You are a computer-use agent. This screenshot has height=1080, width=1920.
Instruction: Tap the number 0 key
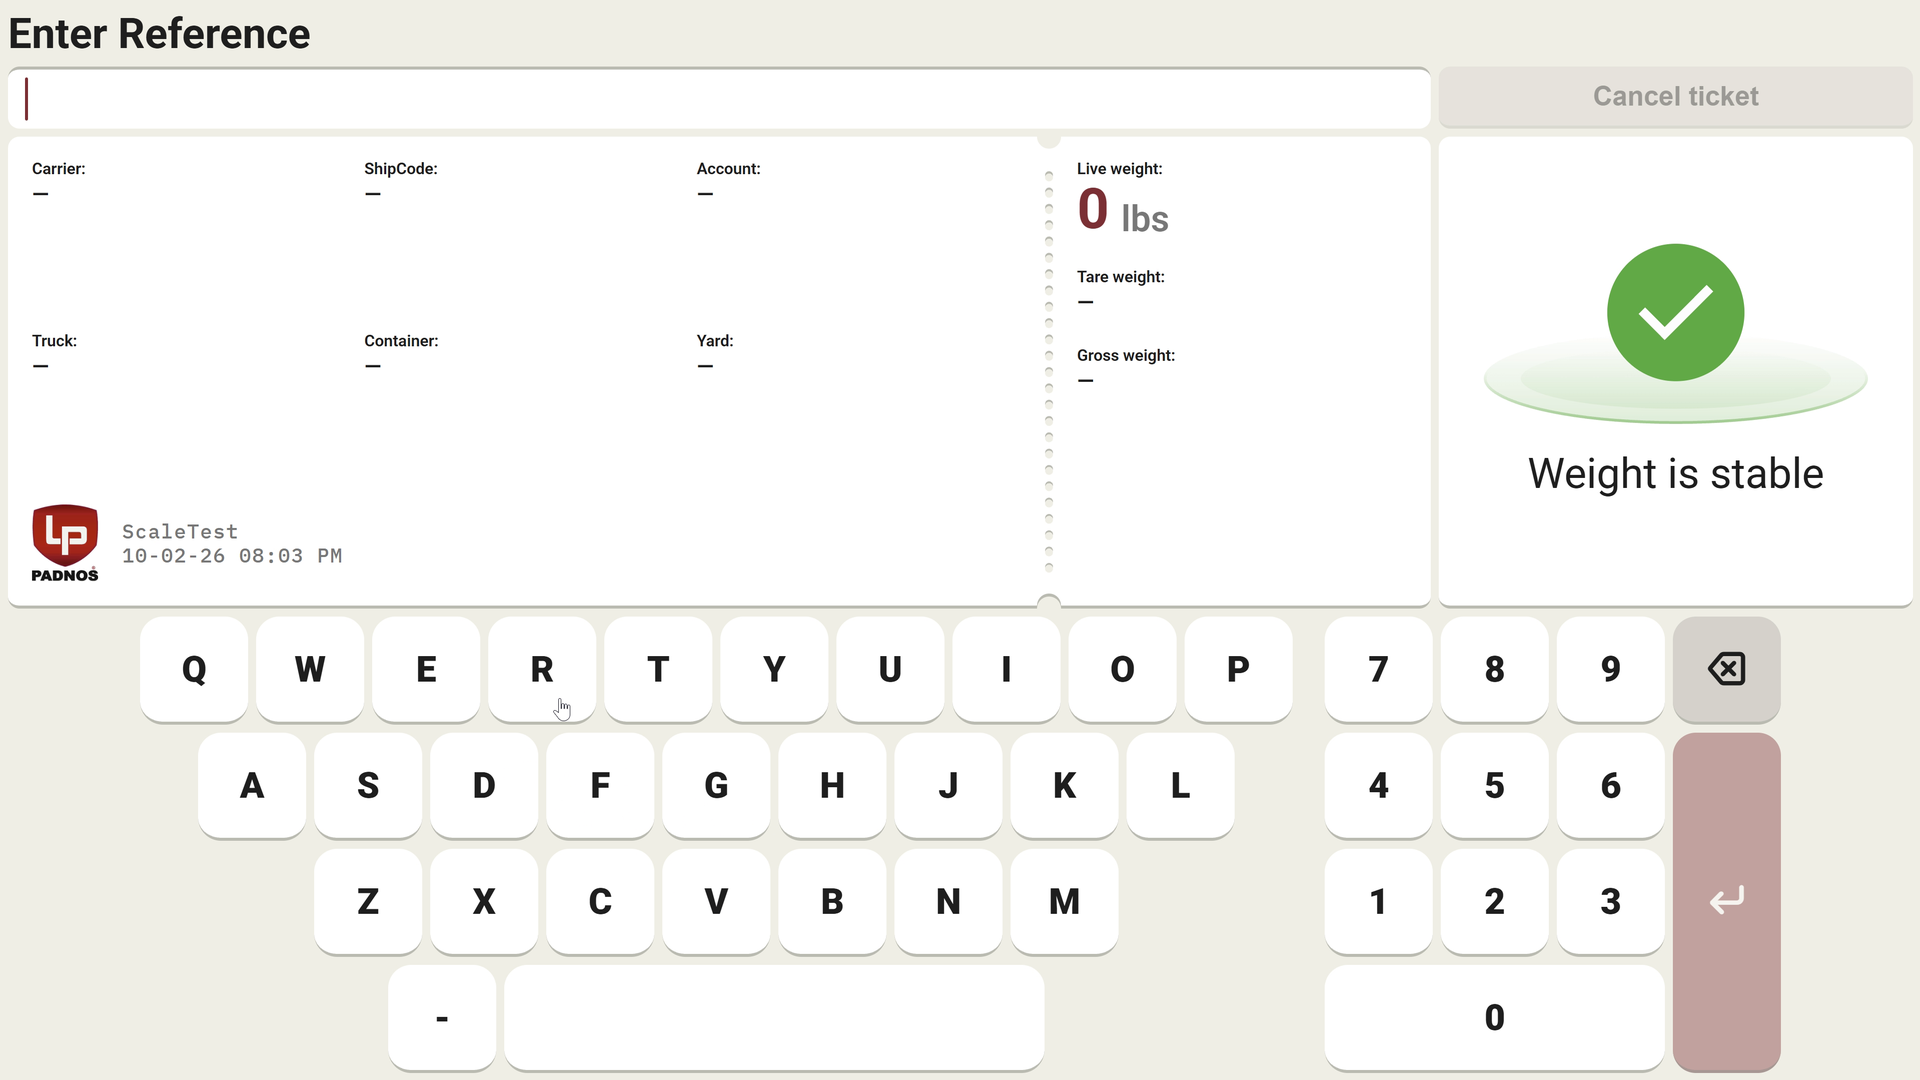point(1494,1017)
